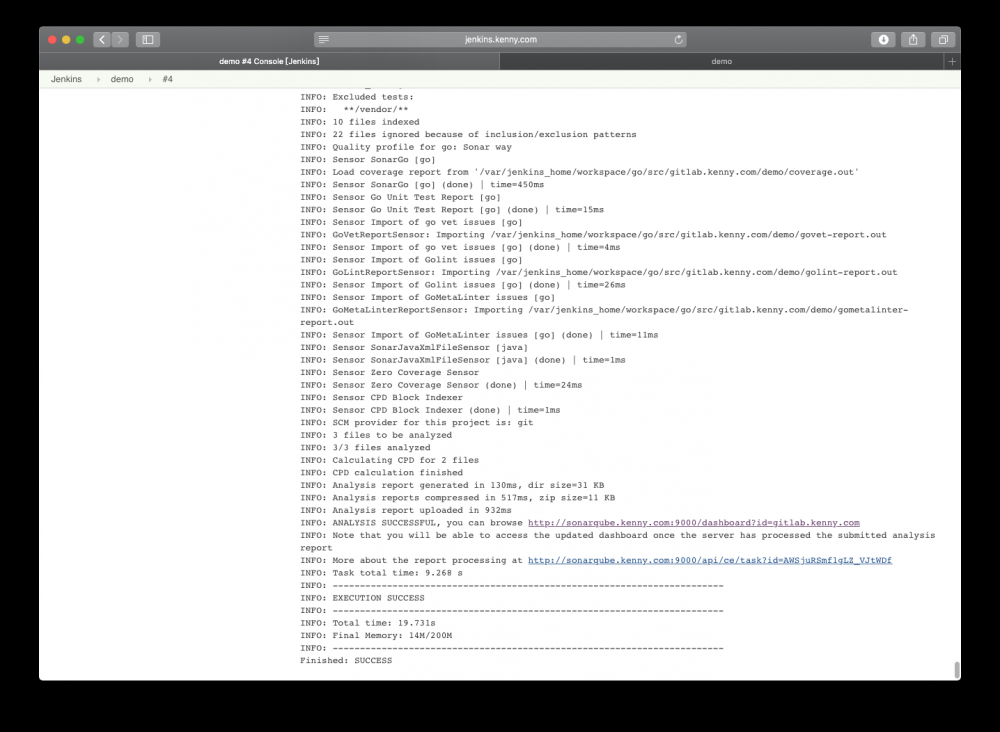The image size is (1000, 732).
Task: Open the Show All Tabs overview icon
Action: tap(942, 39)
